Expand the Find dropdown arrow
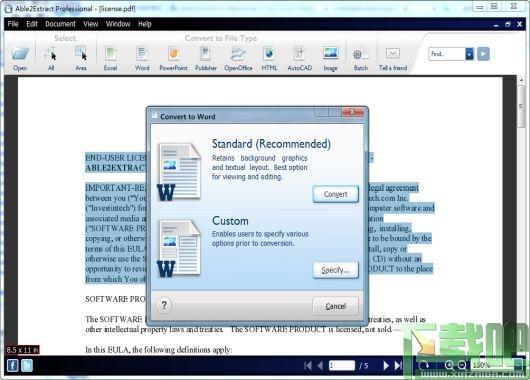Screen dimensions: 530x380 (x=469, y=54)
